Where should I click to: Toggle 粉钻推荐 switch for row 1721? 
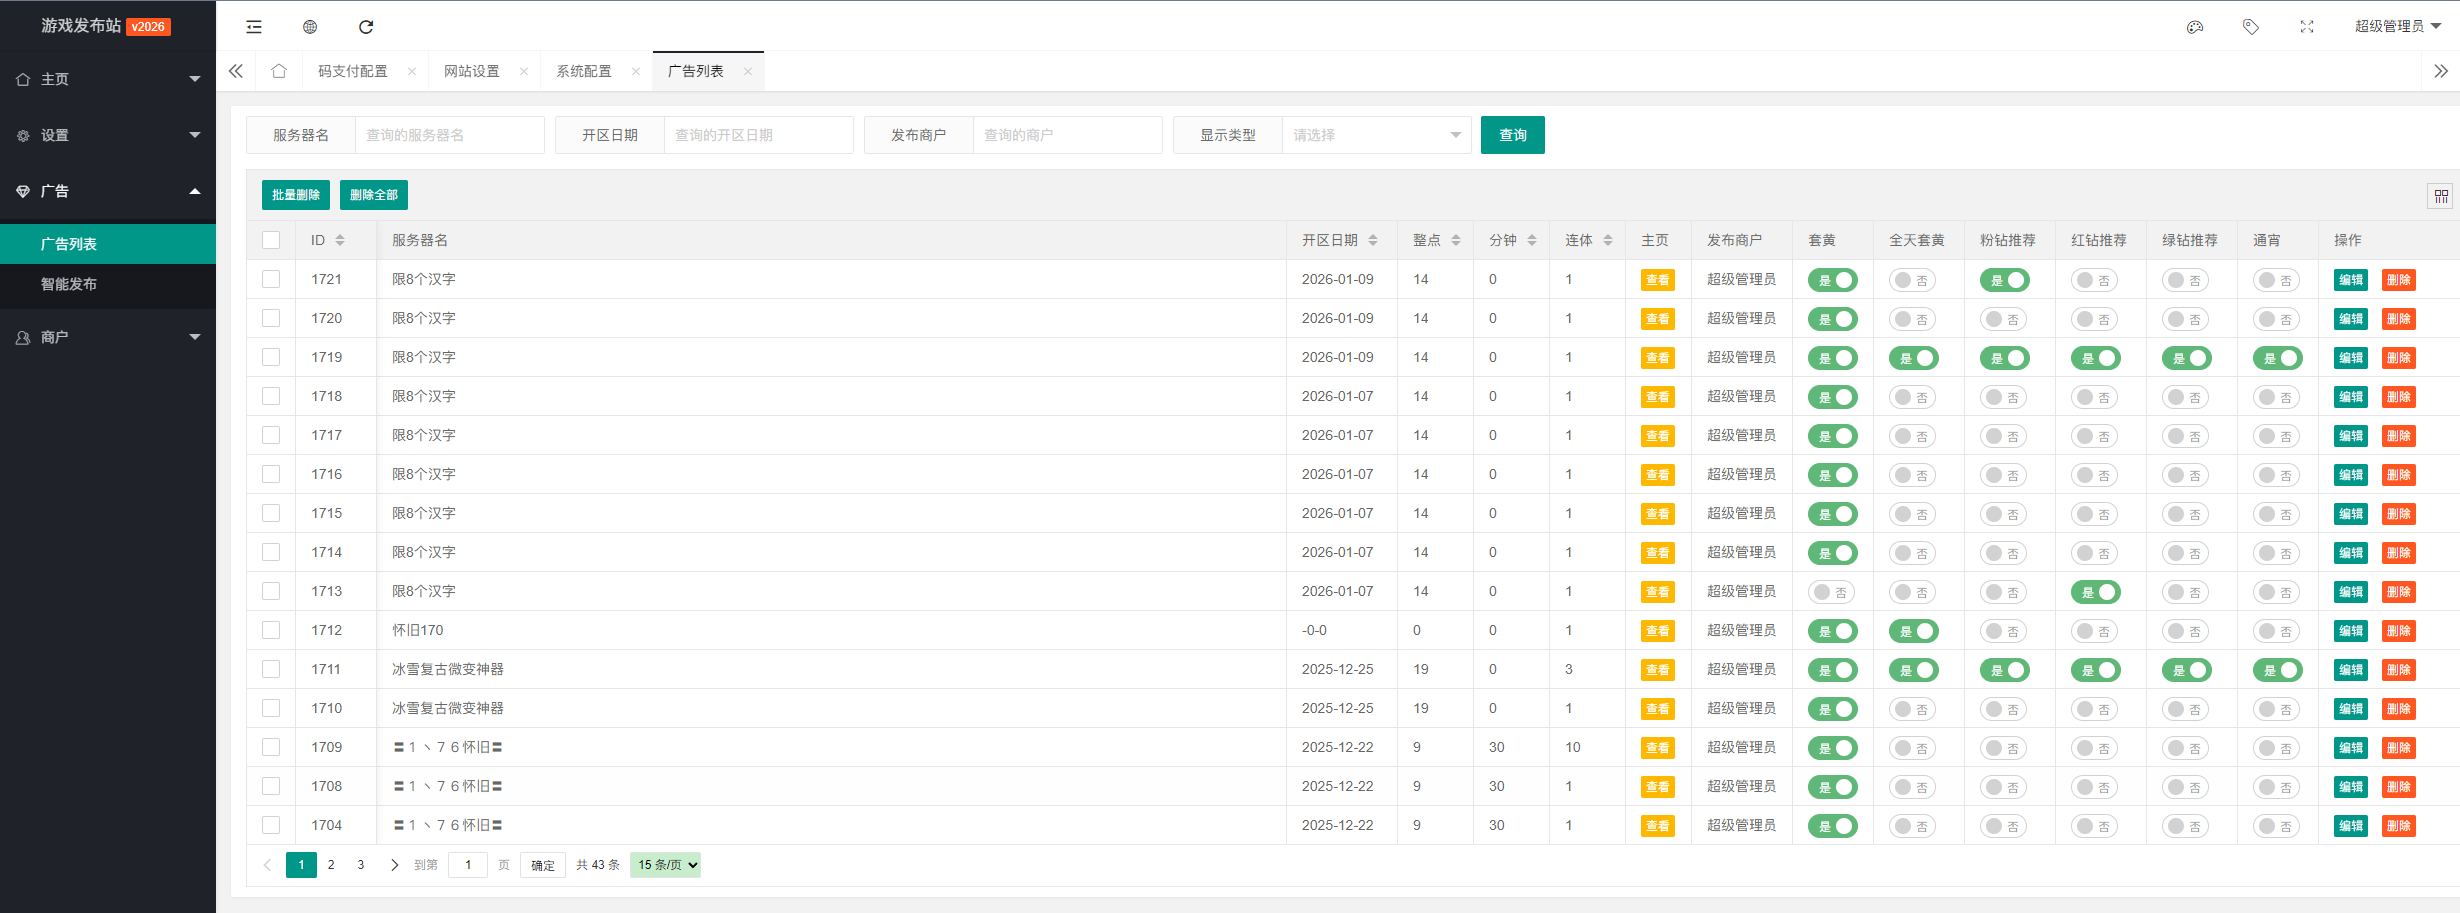[2004, 280]
